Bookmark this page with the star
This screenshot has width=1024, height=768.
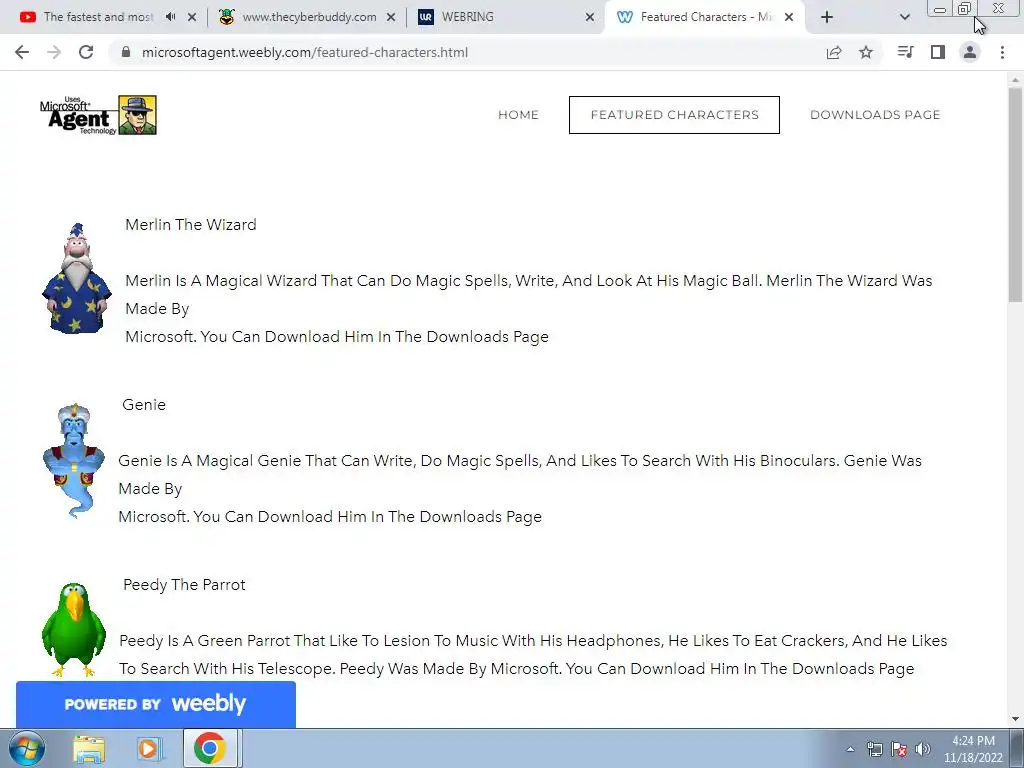click(866, 52)
